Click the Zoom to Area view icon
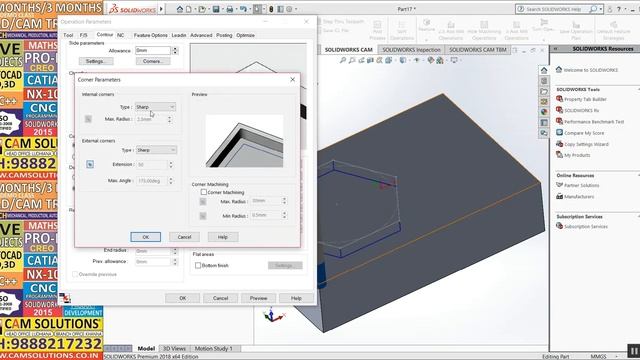Viewport: 640px width, 360px height. (352, 60)
